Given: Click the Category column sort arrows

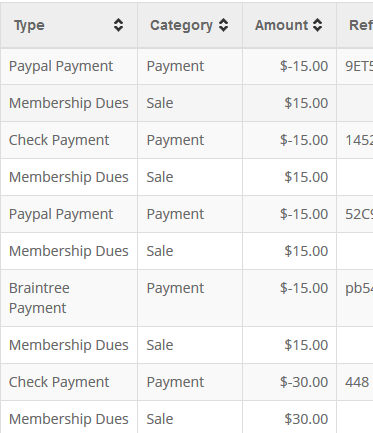Looking at the screenshot, I should (224, 25).
